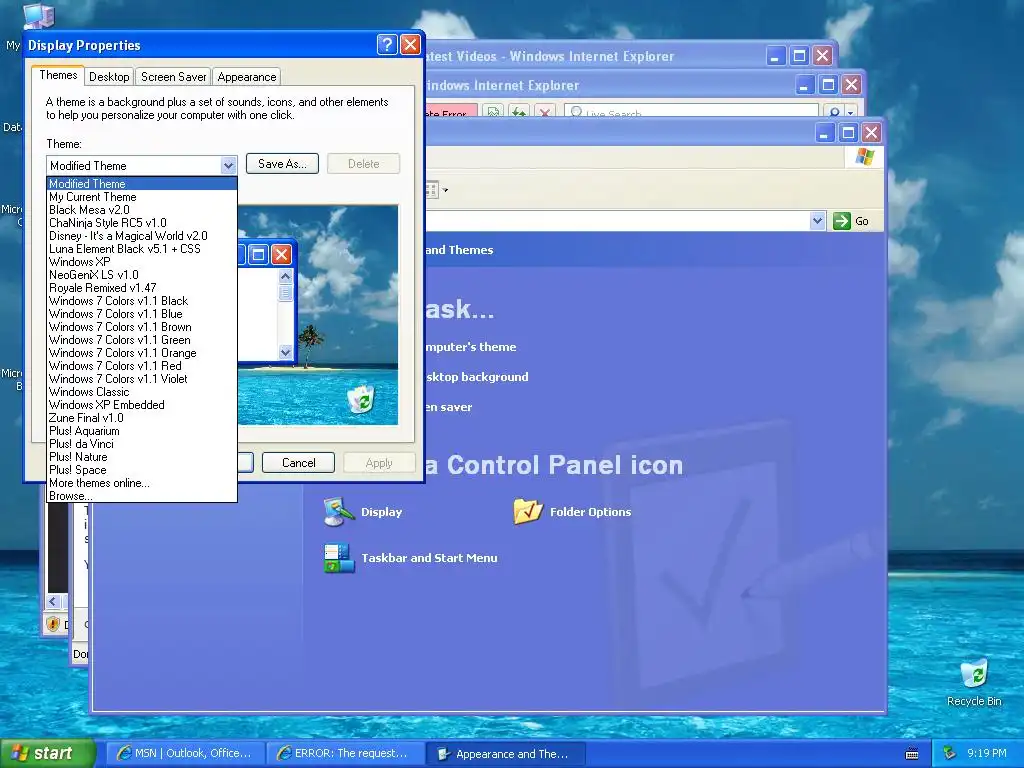The height and width of the screenshot is (768, 1024).
Task: Click the preview window scrollbar down arrow
Action: pyautogui.click(x=285, y=353)
